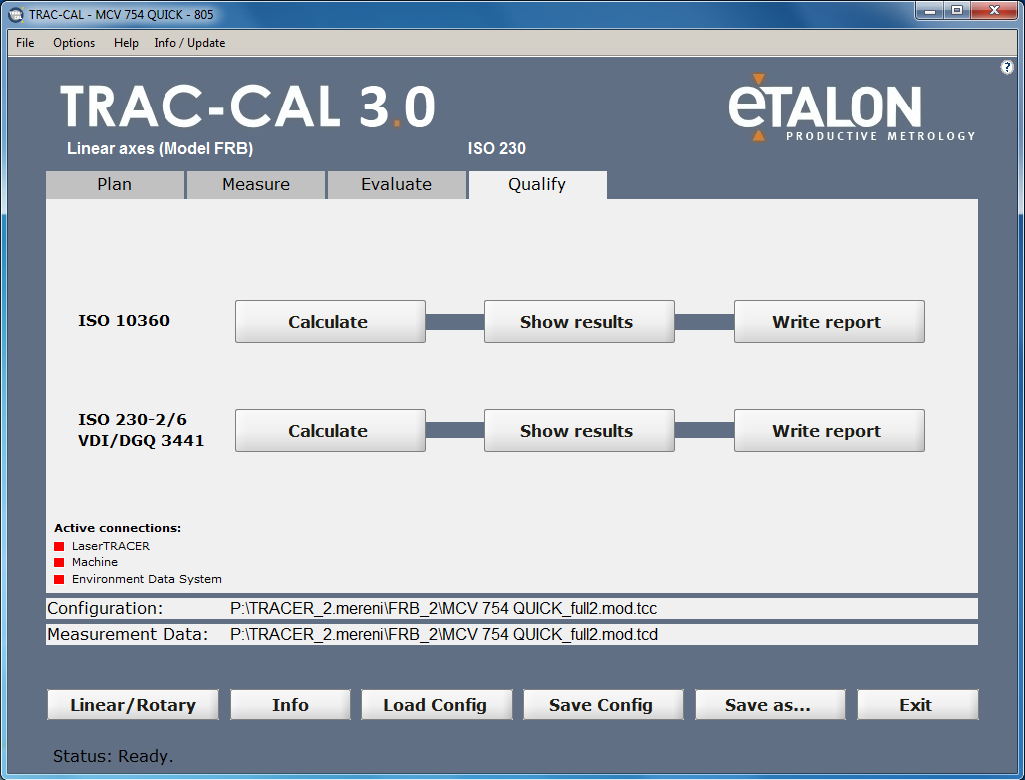1025x780 pixels.
Task: Click the TRAC-CAL 3.0 title logo
Action: point(248,107)
